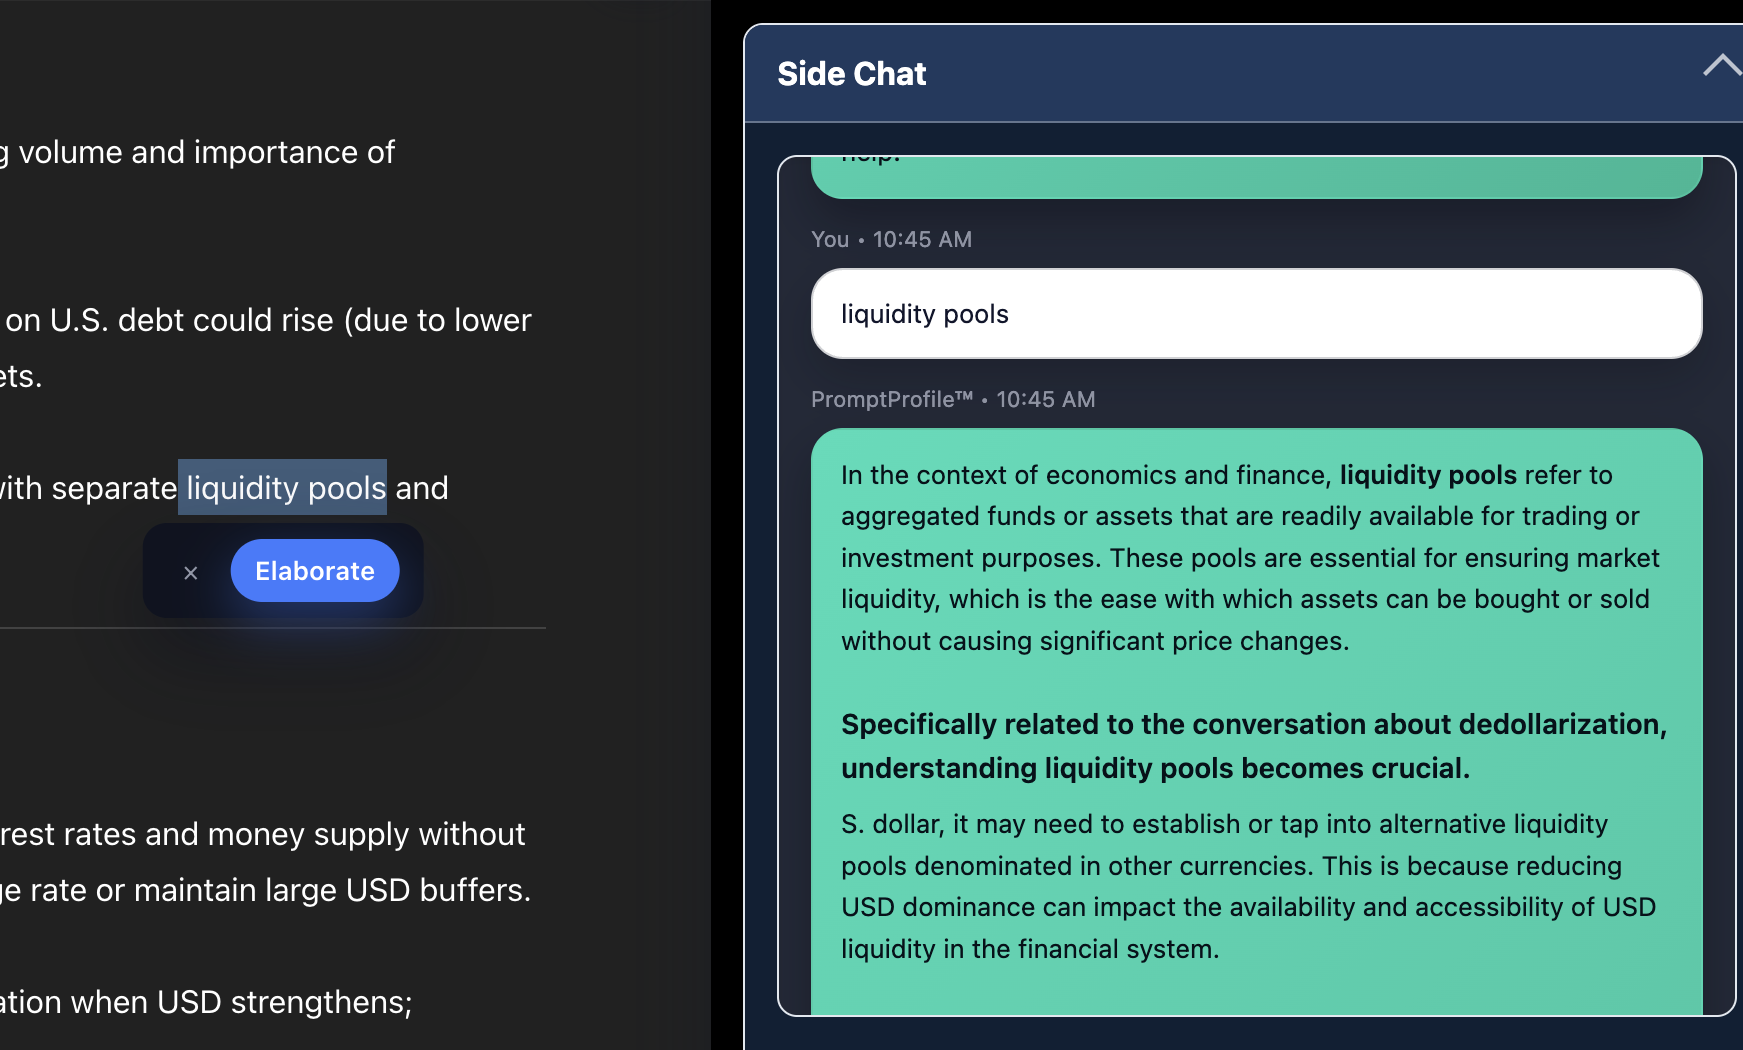Viewport: 1743px width, 1050px height.
Task: Collapse the Side Chat panel using the chevron
Action: 1721,66
